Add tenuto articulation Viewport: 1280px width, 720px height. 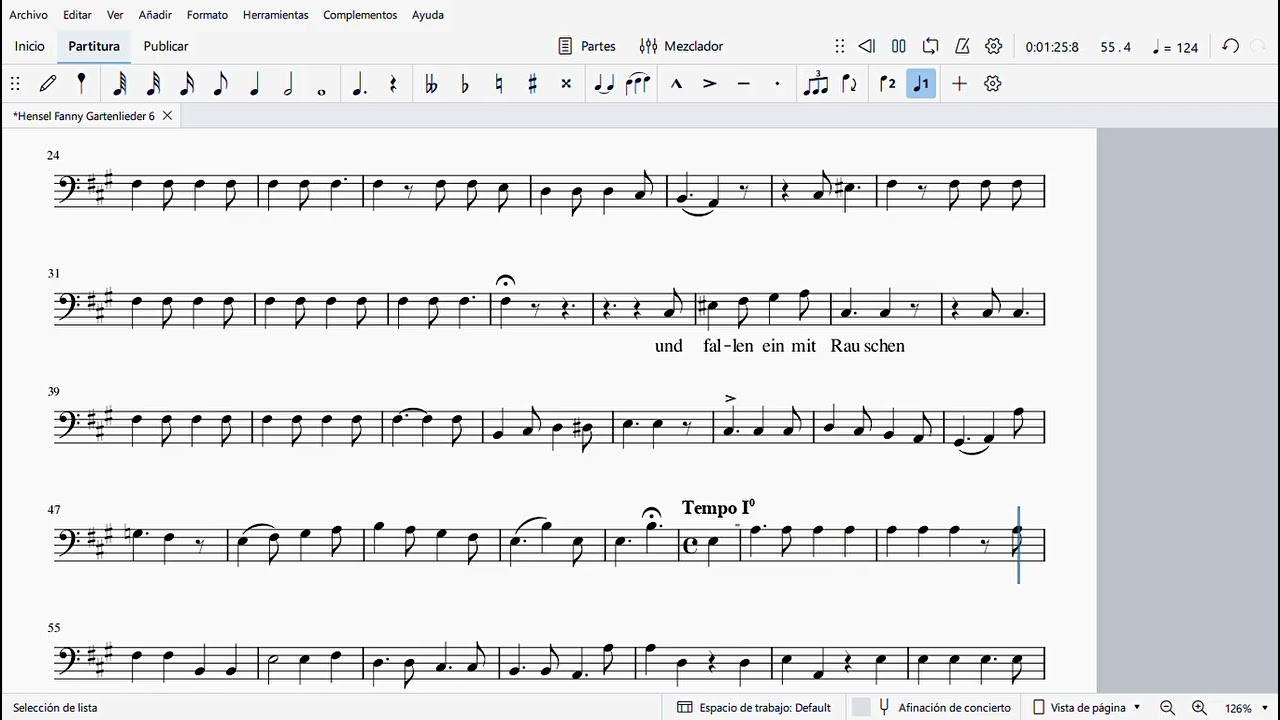(x=743, y=84)
